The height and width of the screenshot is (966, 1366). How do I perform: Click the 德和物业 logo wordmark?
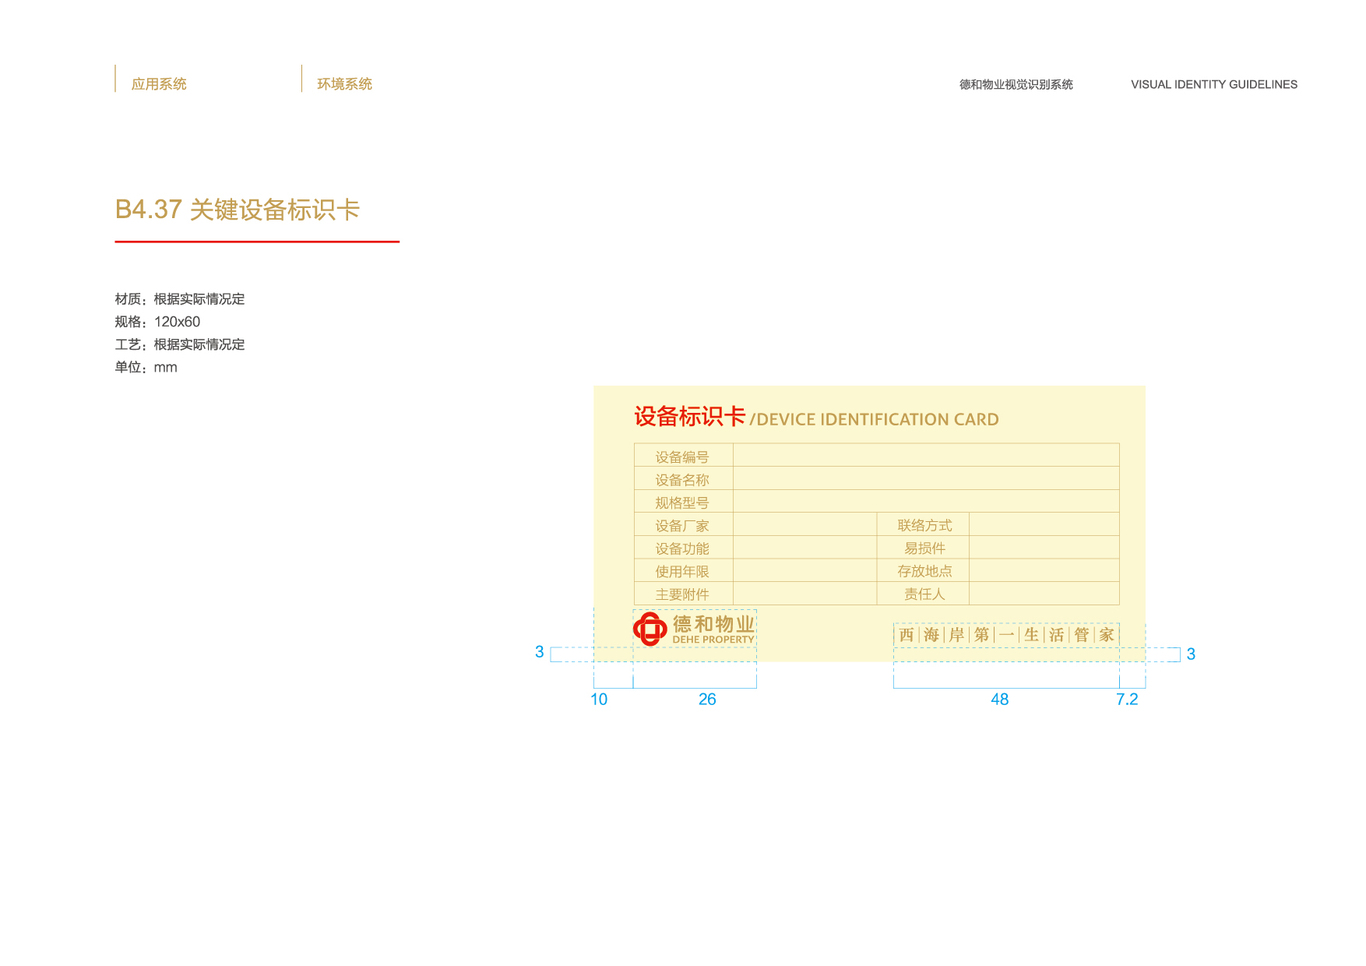[713, 623]
